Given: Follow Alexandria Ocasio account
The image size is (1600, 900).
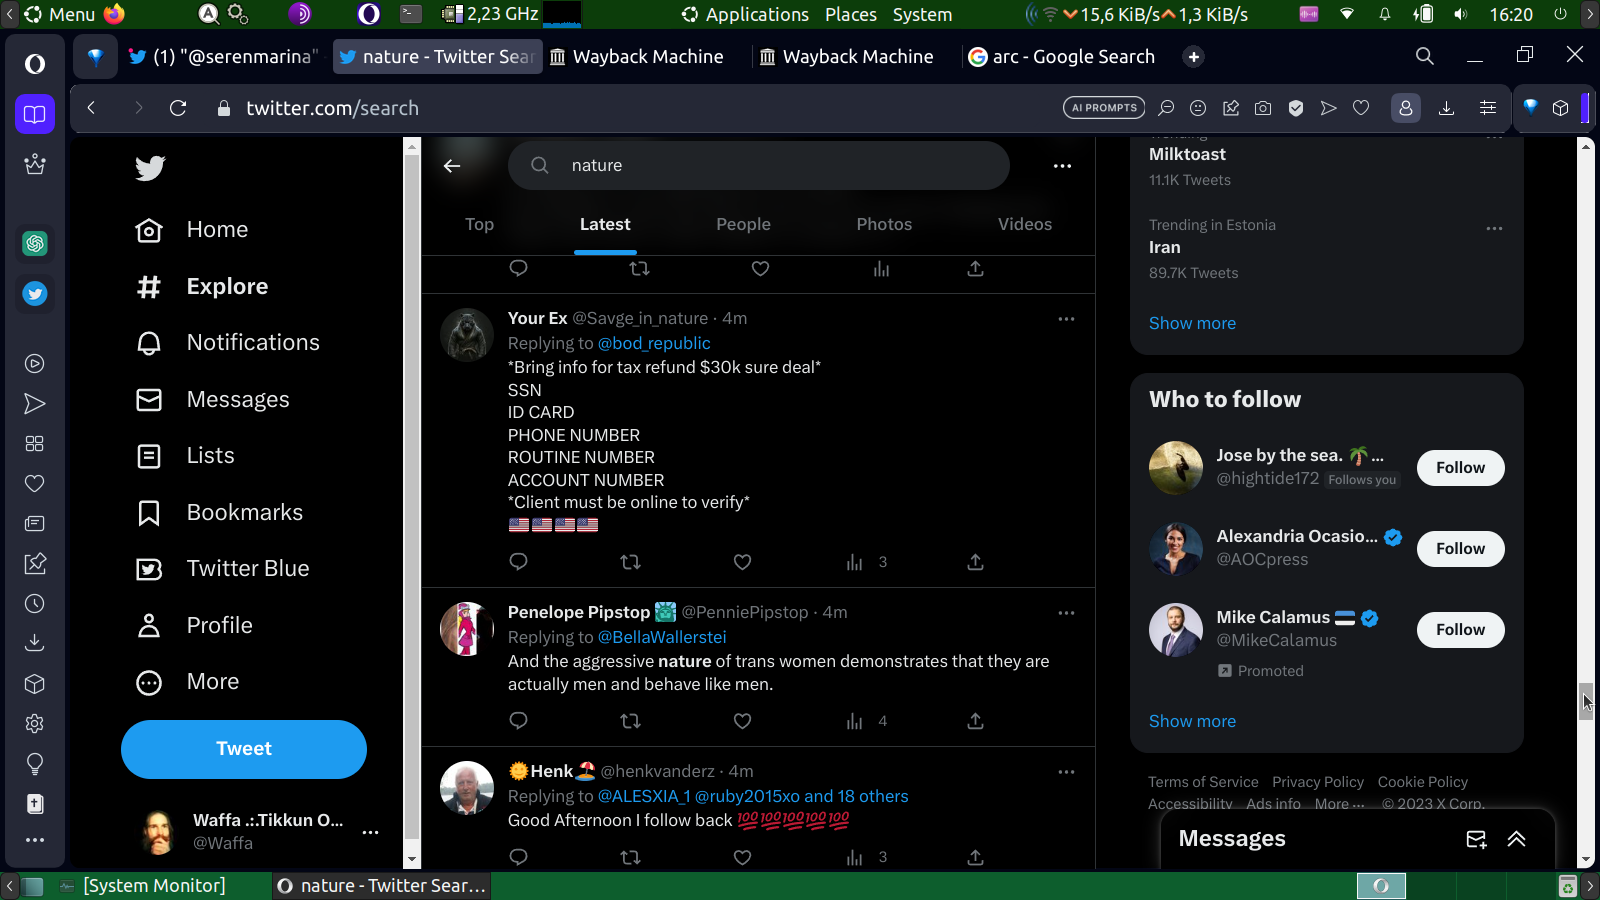Looking at the screenshot, I should pos(1460,549).
